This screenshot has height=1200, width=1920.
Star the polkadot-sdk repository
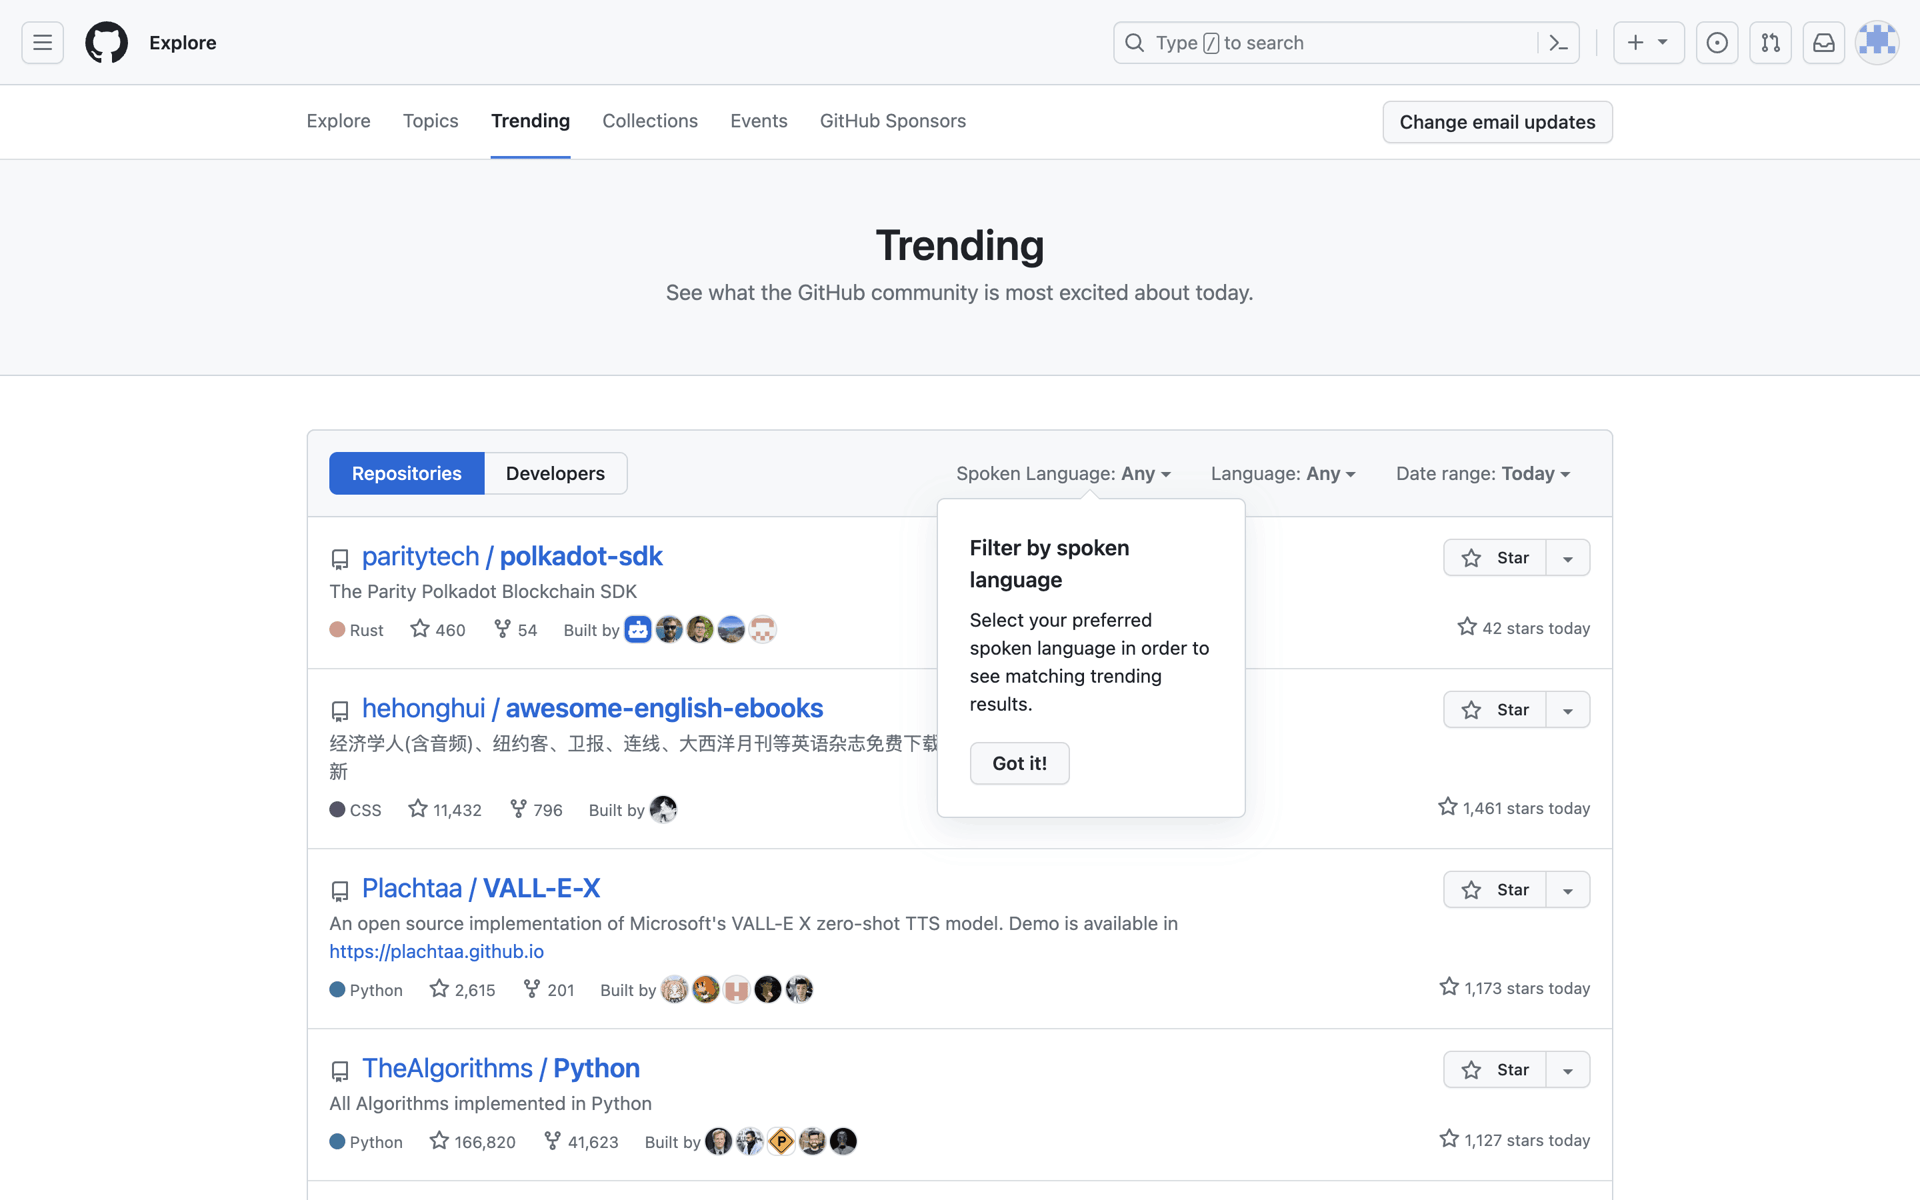(1495, 558)
